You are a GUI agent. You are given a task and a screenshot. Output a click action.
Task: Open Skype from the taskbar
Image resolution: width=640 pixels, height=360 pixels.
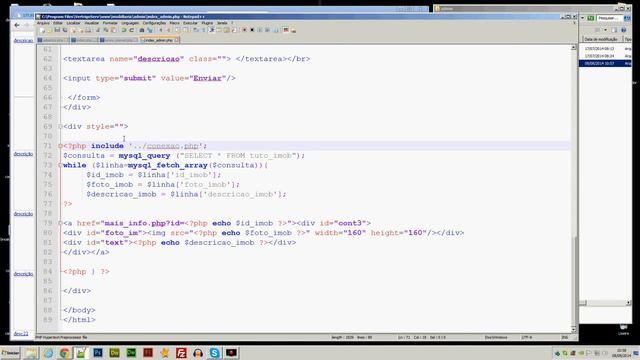(x=215, y=353)
